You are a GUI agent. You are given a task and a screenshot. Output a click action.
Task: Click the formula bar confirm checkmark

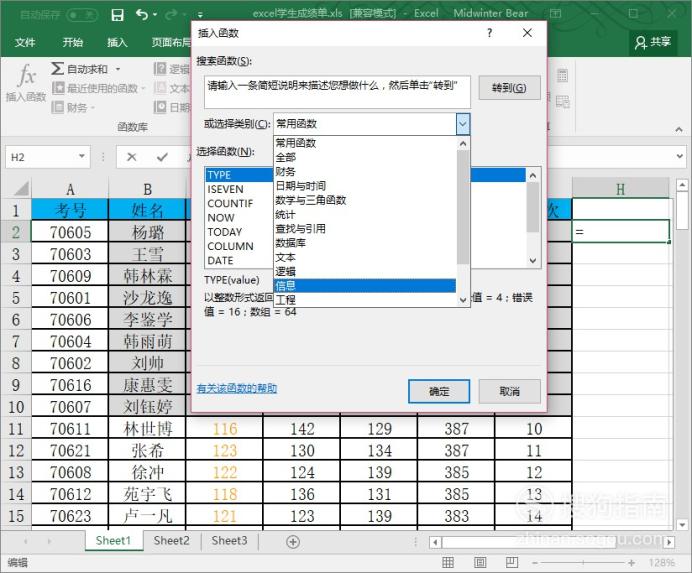[162, 157]
